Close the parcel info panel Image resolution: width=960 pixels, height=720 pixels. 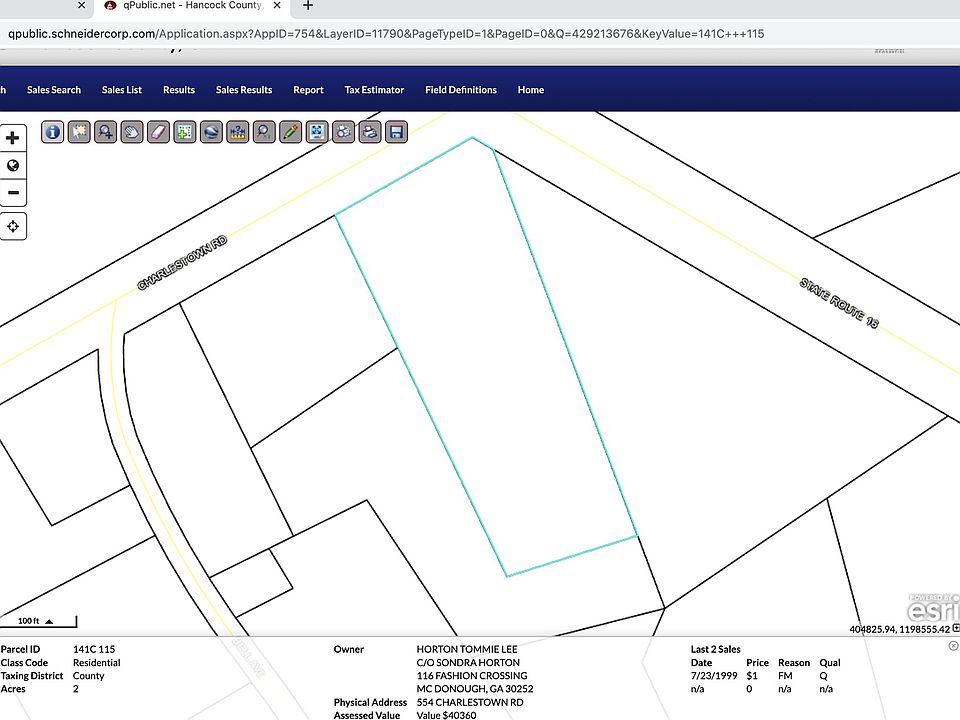click(x=952, y=646)
